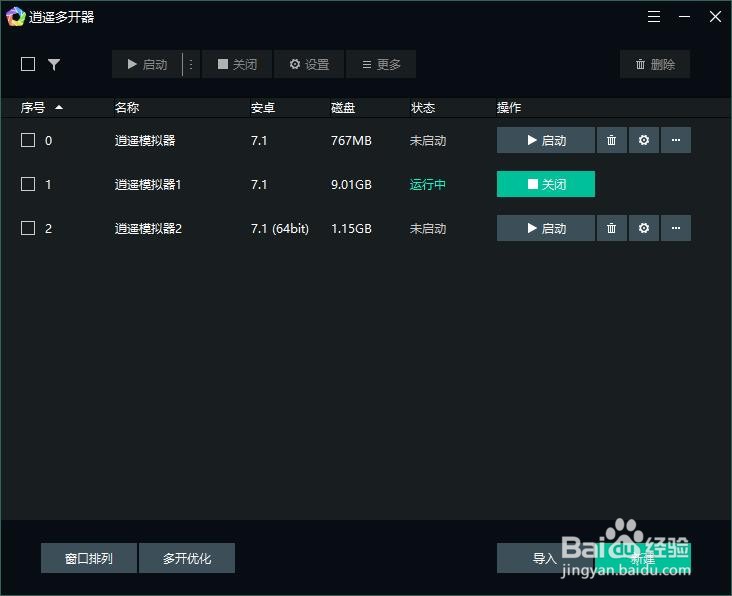
Task: Click the 导入 import button
Action: click(545, 558)
